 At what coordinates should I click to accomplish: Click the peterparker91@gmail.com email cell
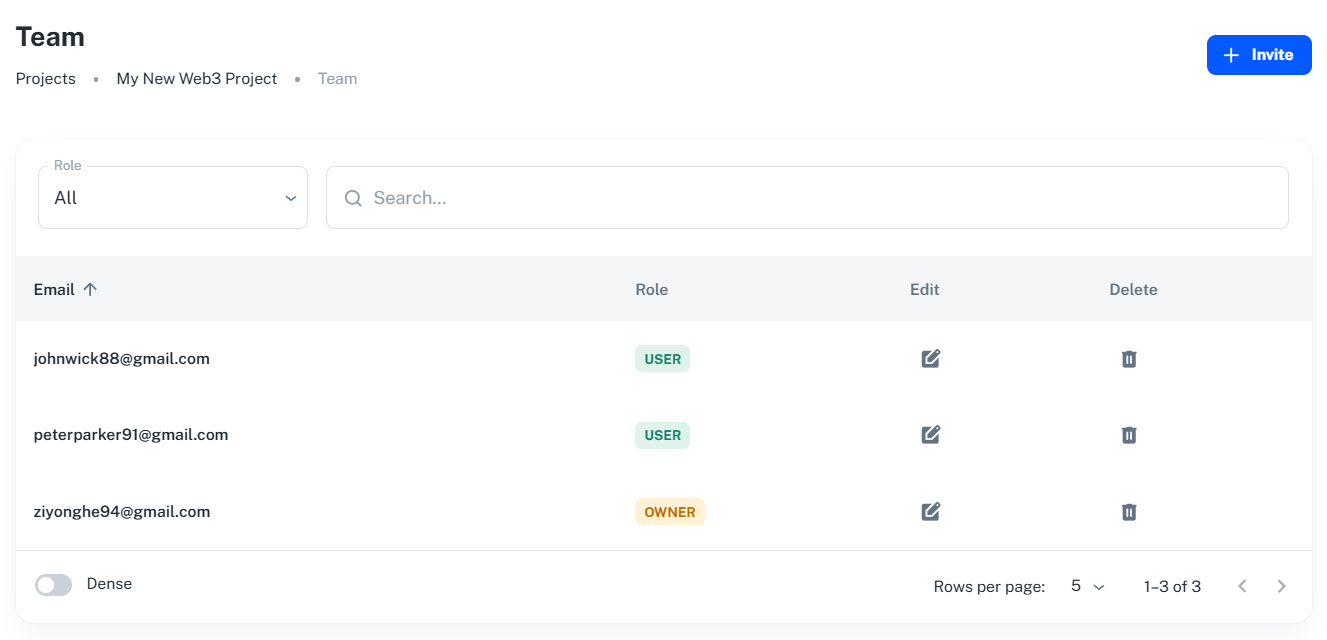[131, 434]
